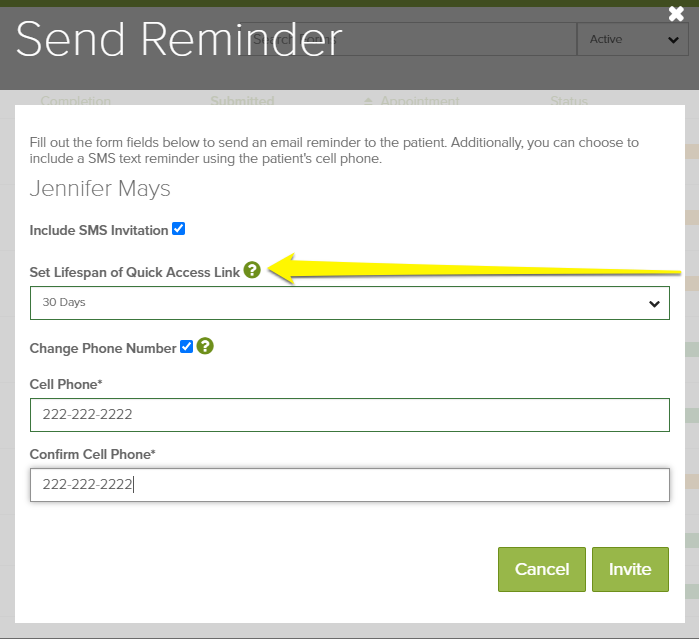Click the Set Lifespan of Quick Access Link label
The image size is (699, 639).
point(134,271)
